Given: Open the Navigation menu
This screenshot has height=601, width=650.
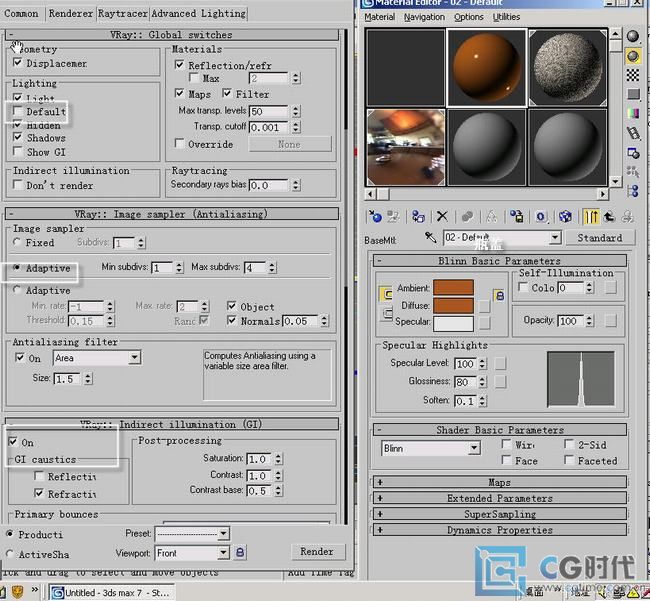Looking at the screenshot, I should coord(424,17).
